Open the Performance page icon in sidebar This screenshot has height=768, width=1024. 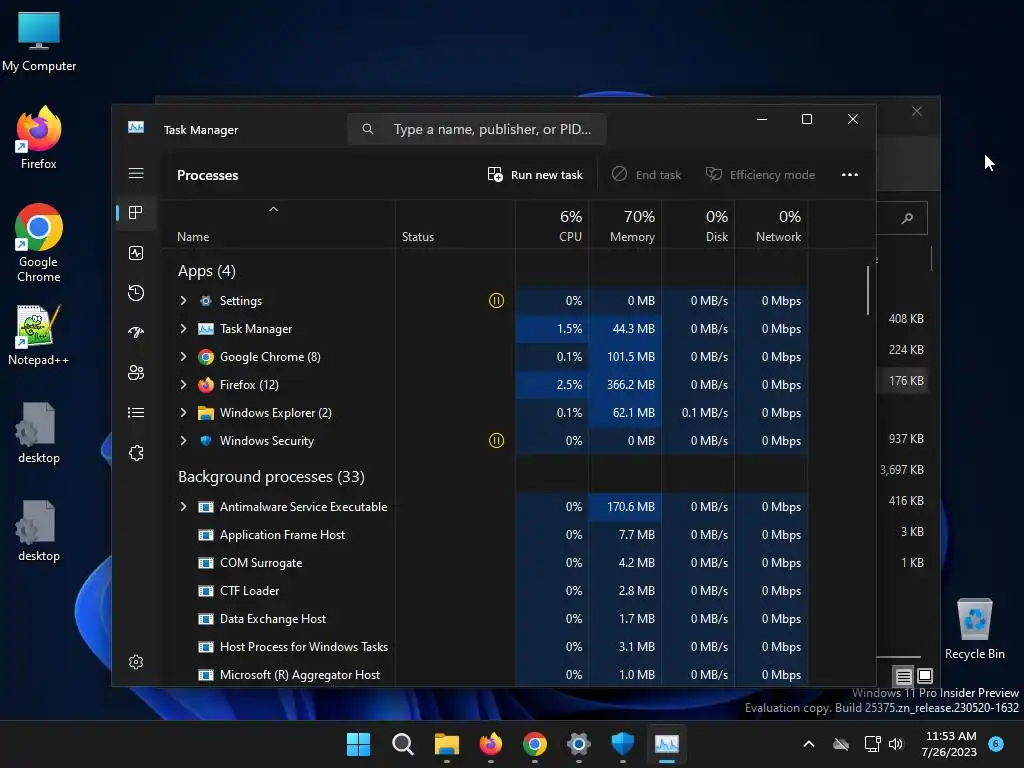tap(136, 253)
